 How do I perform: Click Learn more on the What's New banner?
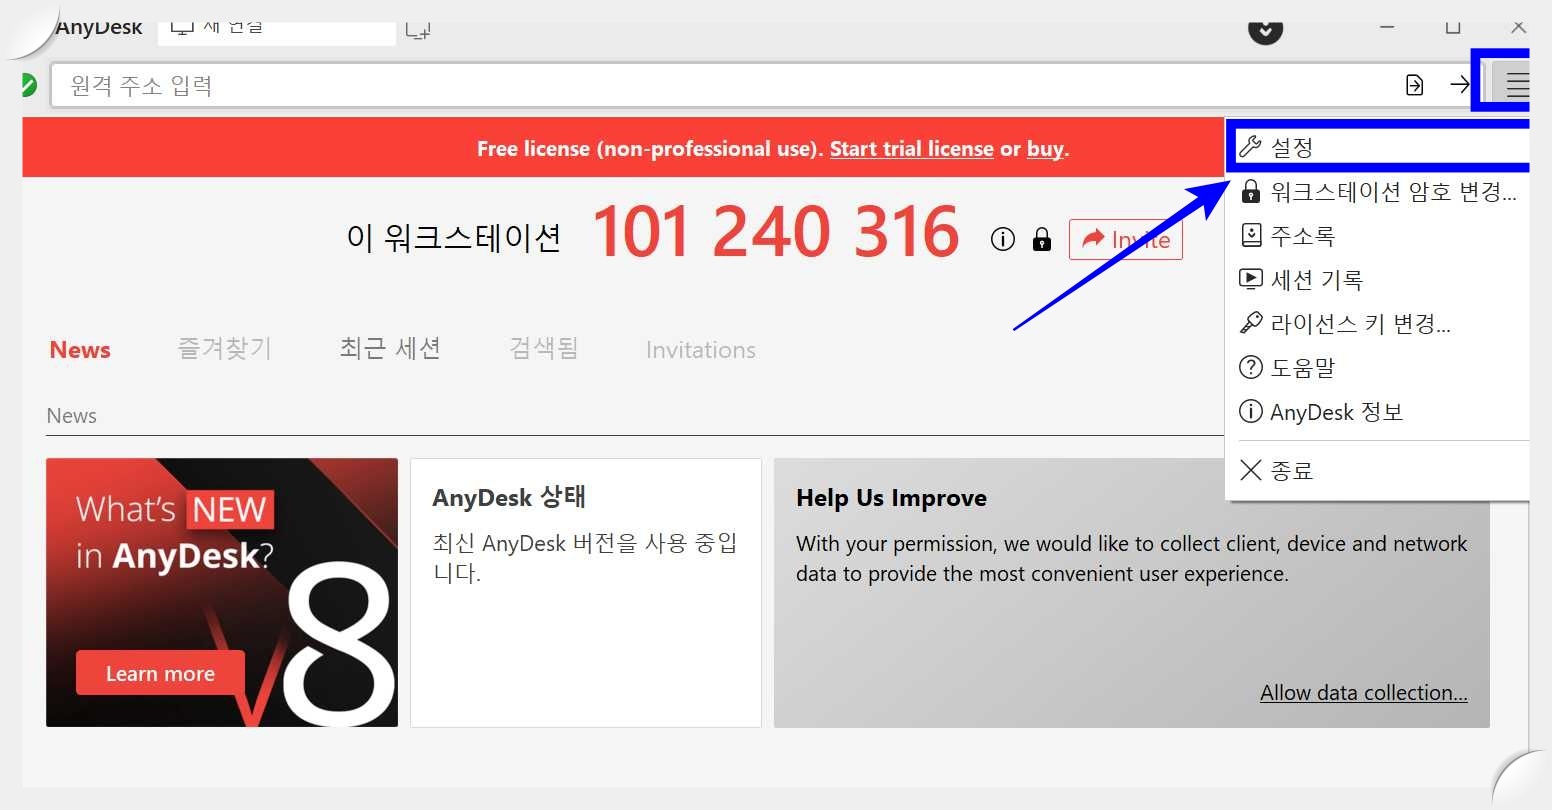160,673
